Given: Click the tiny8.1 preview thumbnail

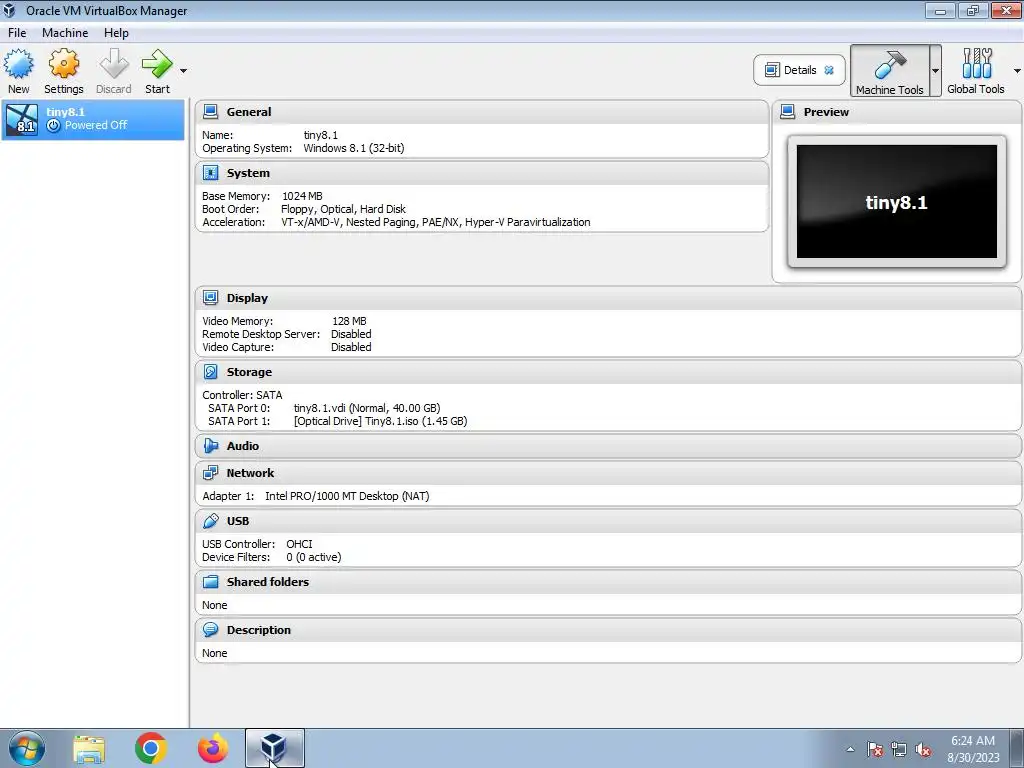Looking at the screenshot, I should point(897,202).
